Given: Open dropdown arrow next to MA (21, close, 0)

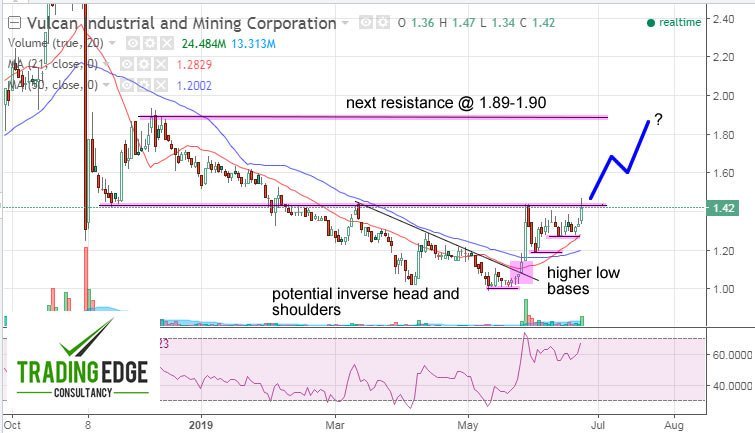Looking at the screenshot, I should (x=106, y=64).
